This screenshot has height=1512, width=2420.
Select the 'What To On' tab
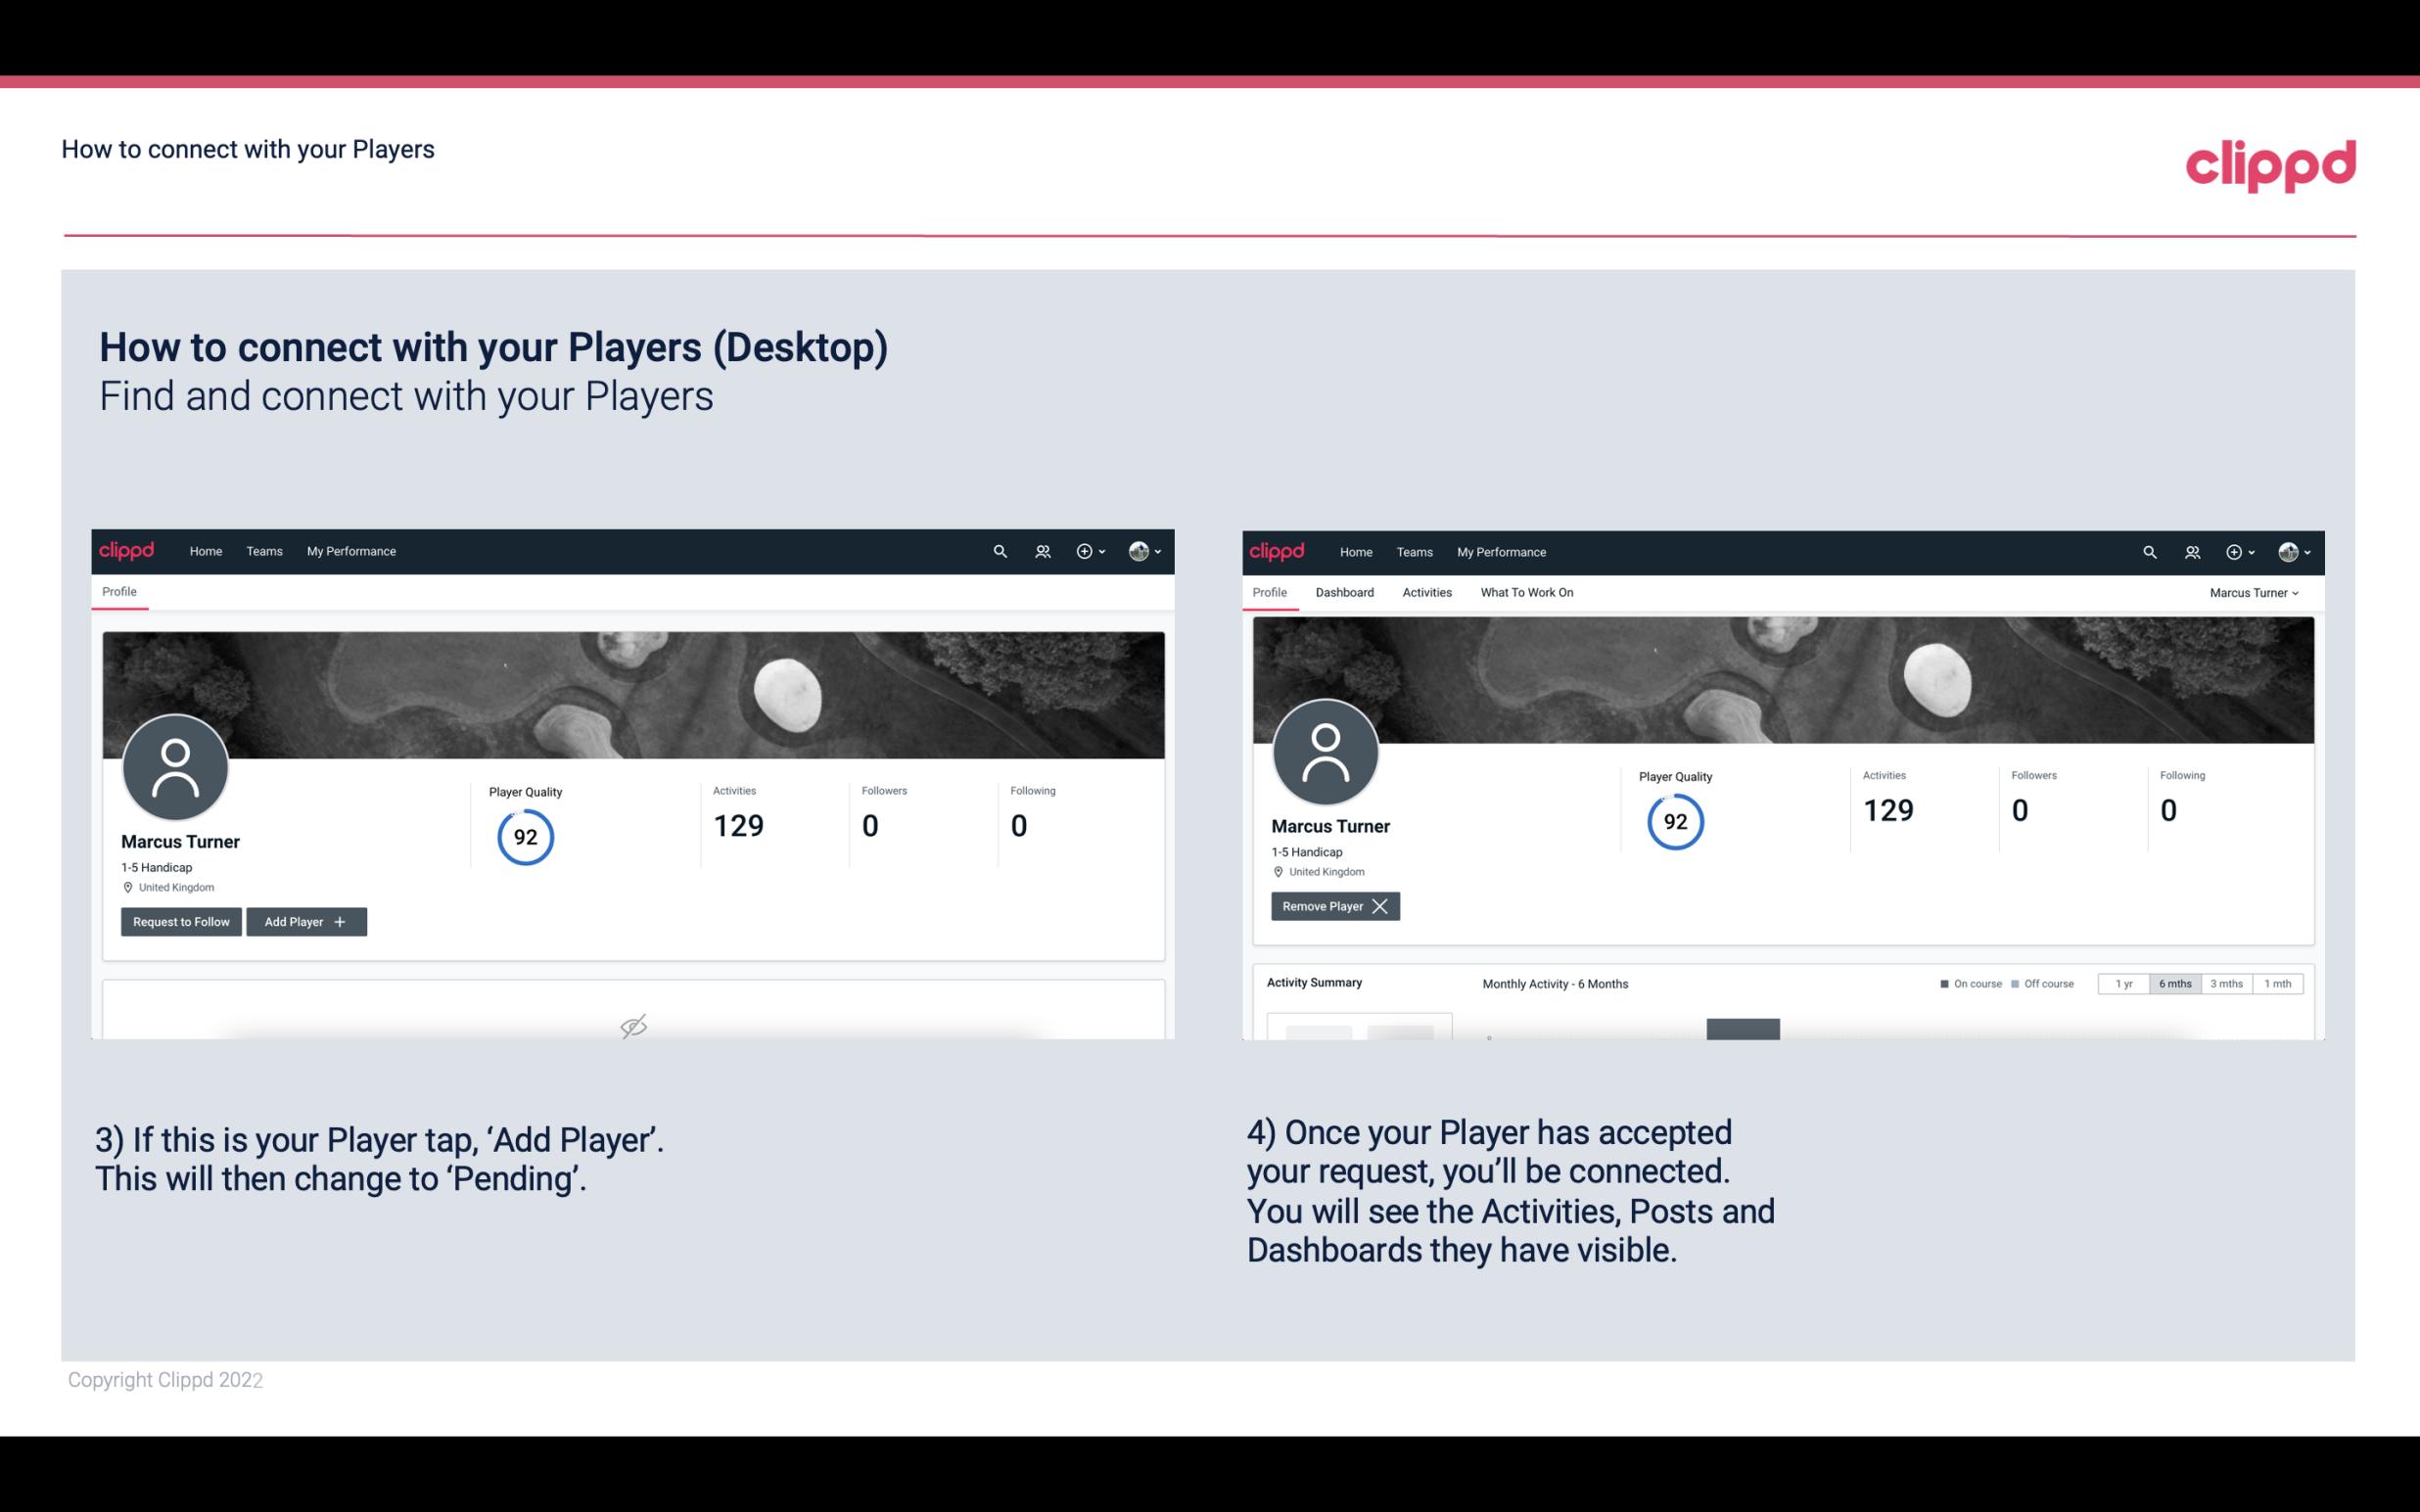(1526, 592)
